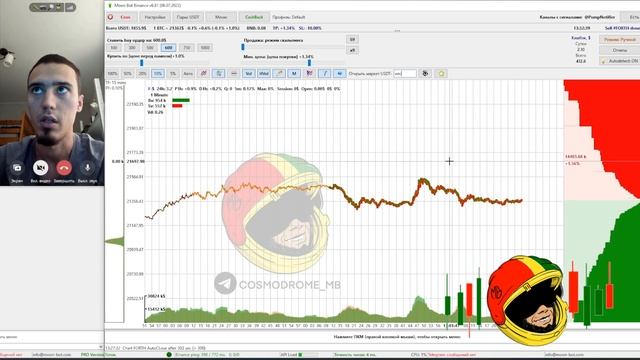Select the 500 buy order size

click(150, 48)
